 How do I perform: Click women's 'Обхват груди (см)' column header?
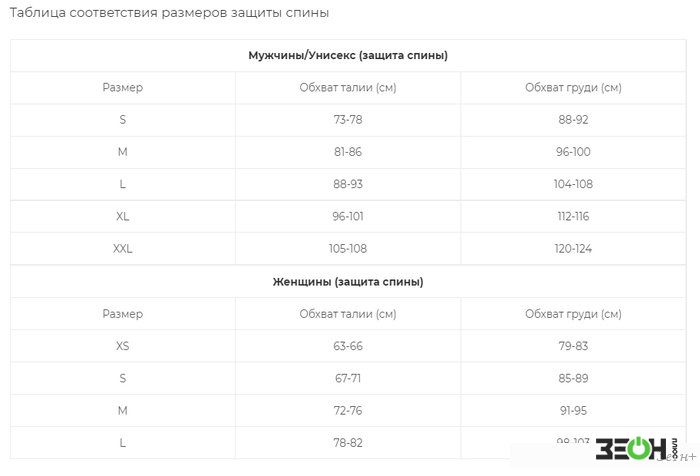pos(573,314)
